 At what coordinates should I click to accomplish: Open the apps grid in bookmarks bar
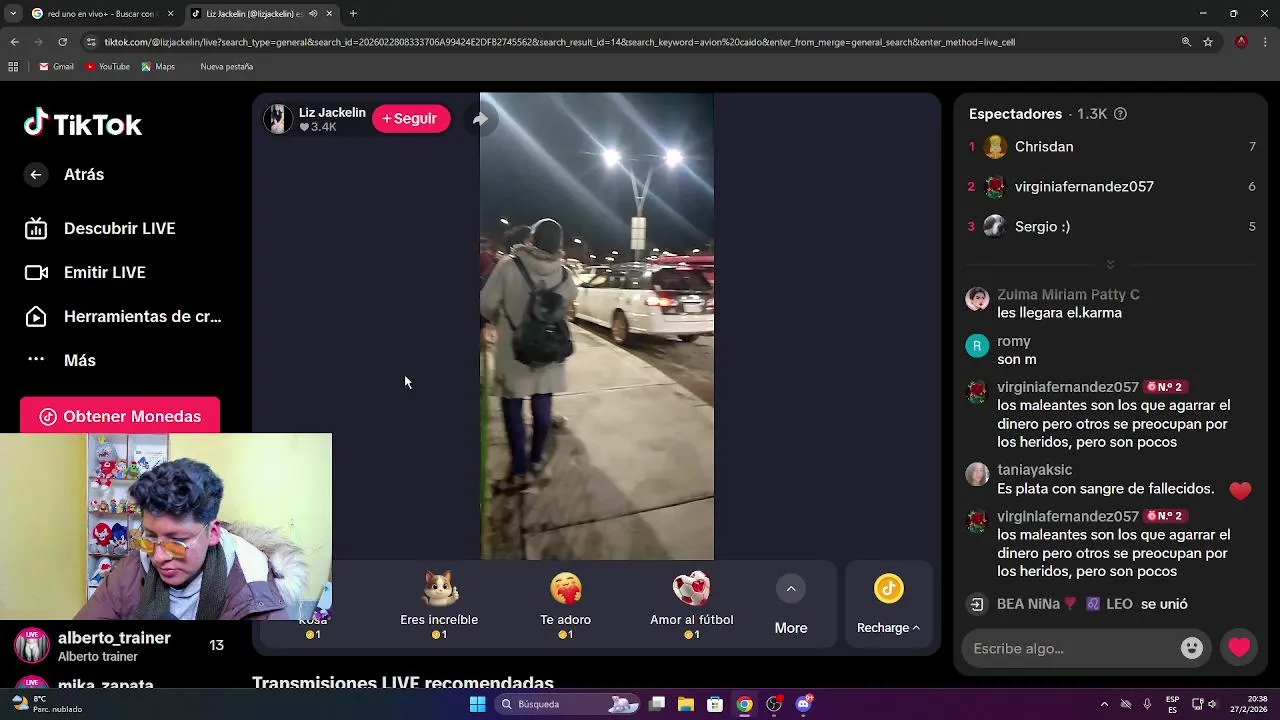tap(13, 67)
